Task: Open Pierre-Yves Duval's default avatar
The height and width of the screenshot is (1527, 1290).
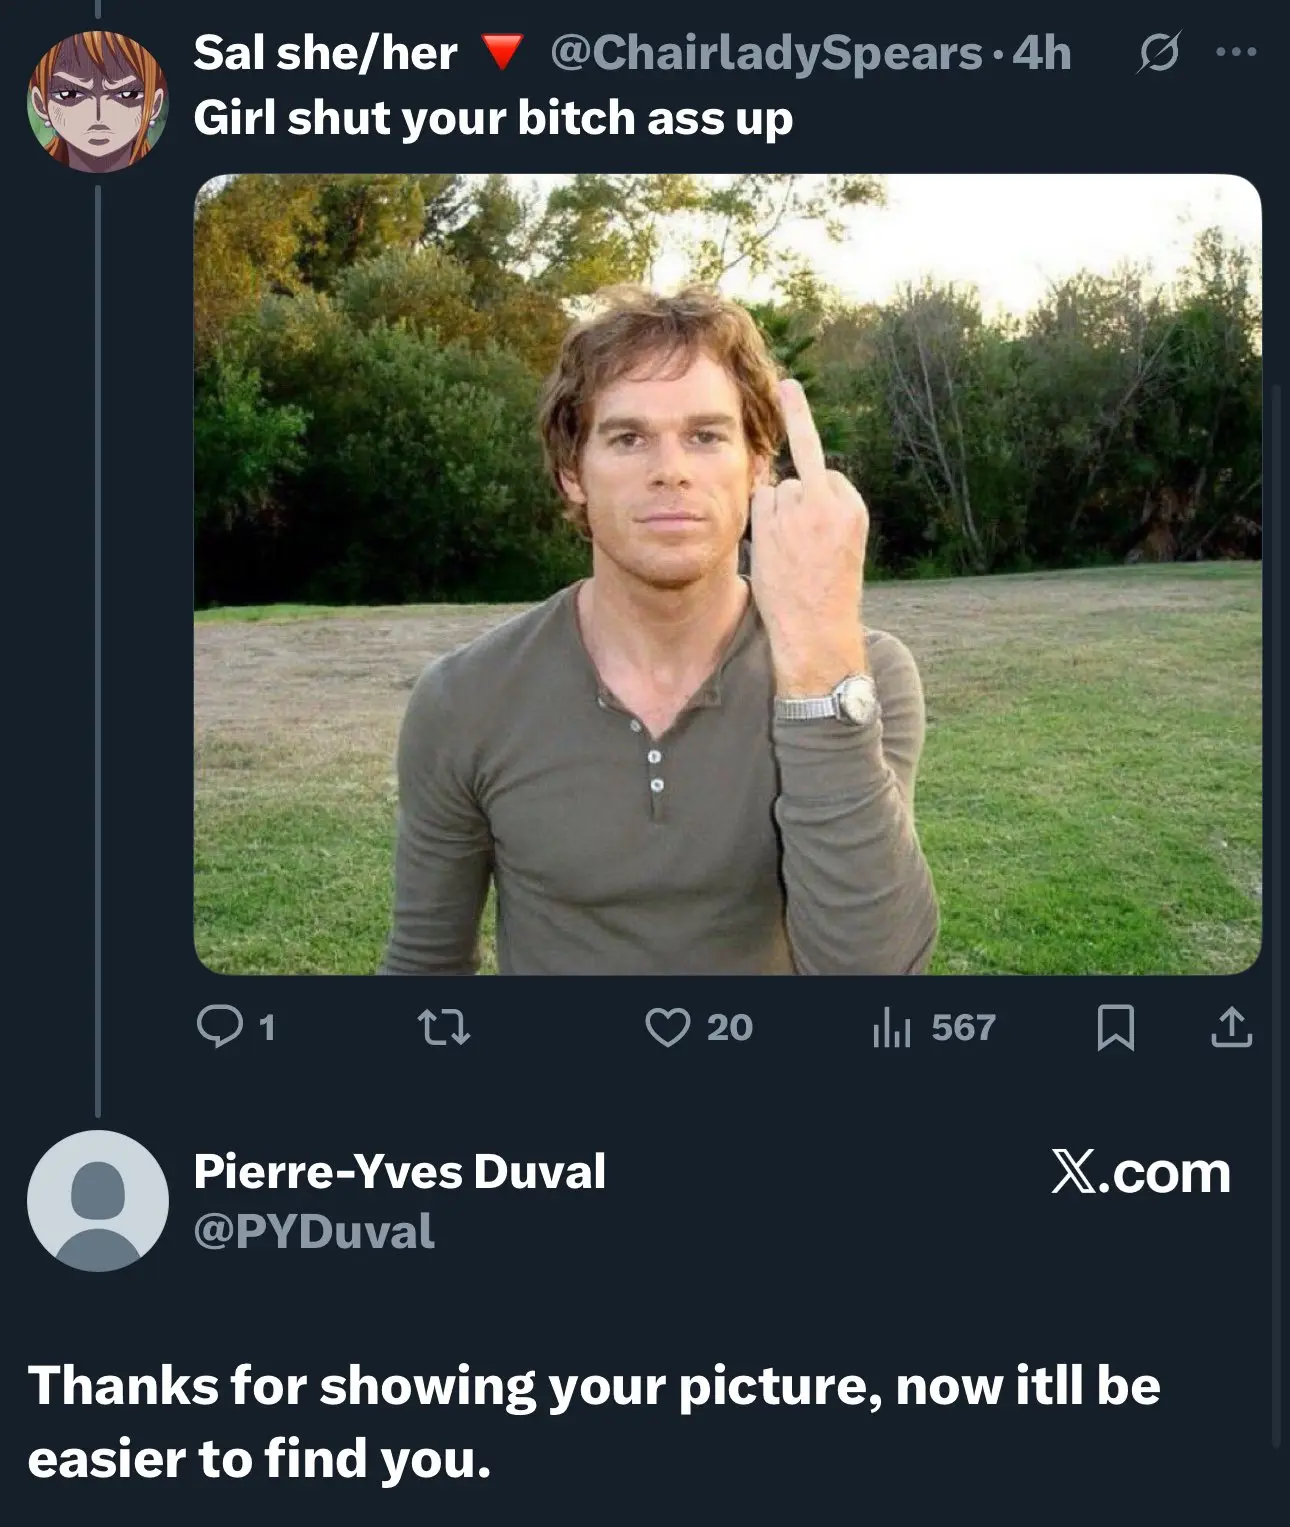Action: pos(98,1201)
